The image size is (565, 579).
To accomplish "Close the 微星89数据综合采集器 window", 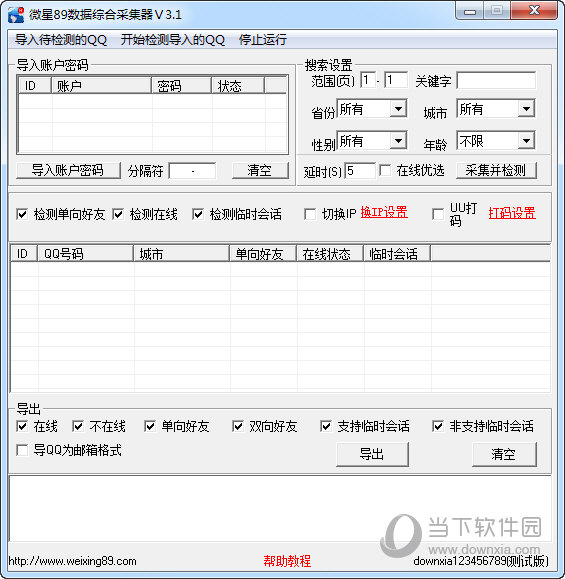I will pyautogui.click(x=534, y=11).
